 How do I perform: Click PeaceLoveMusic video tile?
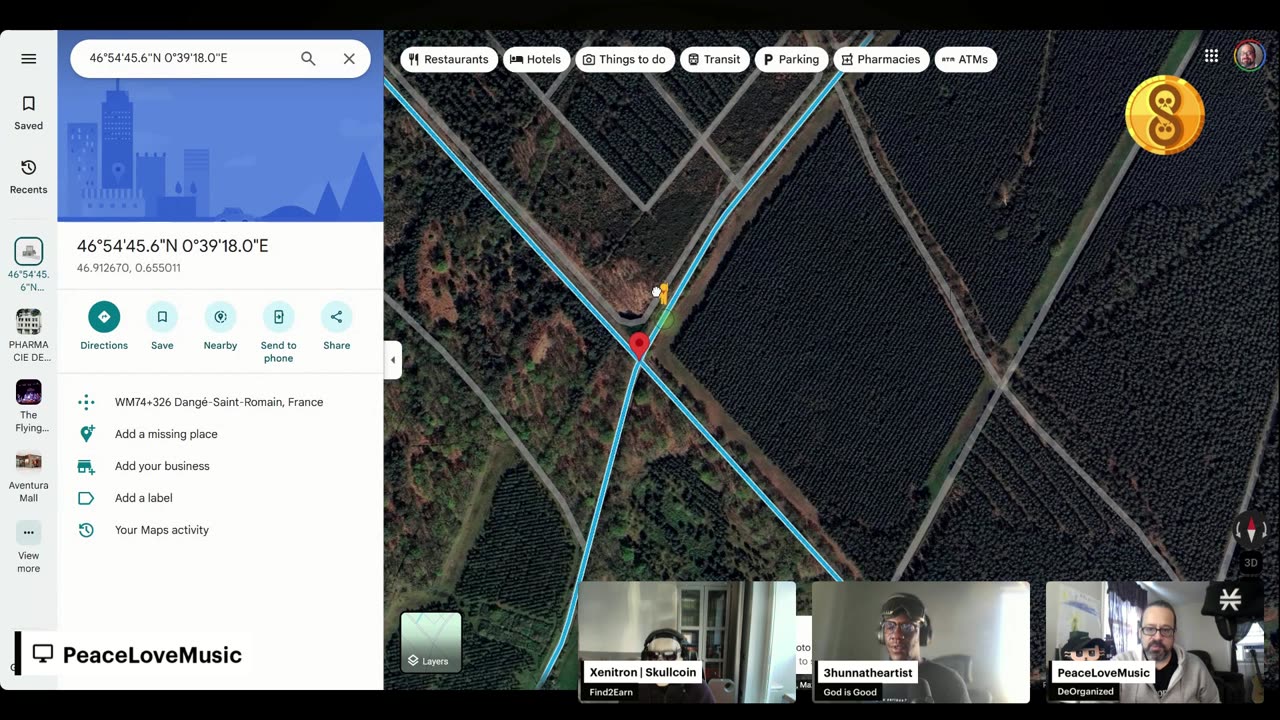[1154, 642]
